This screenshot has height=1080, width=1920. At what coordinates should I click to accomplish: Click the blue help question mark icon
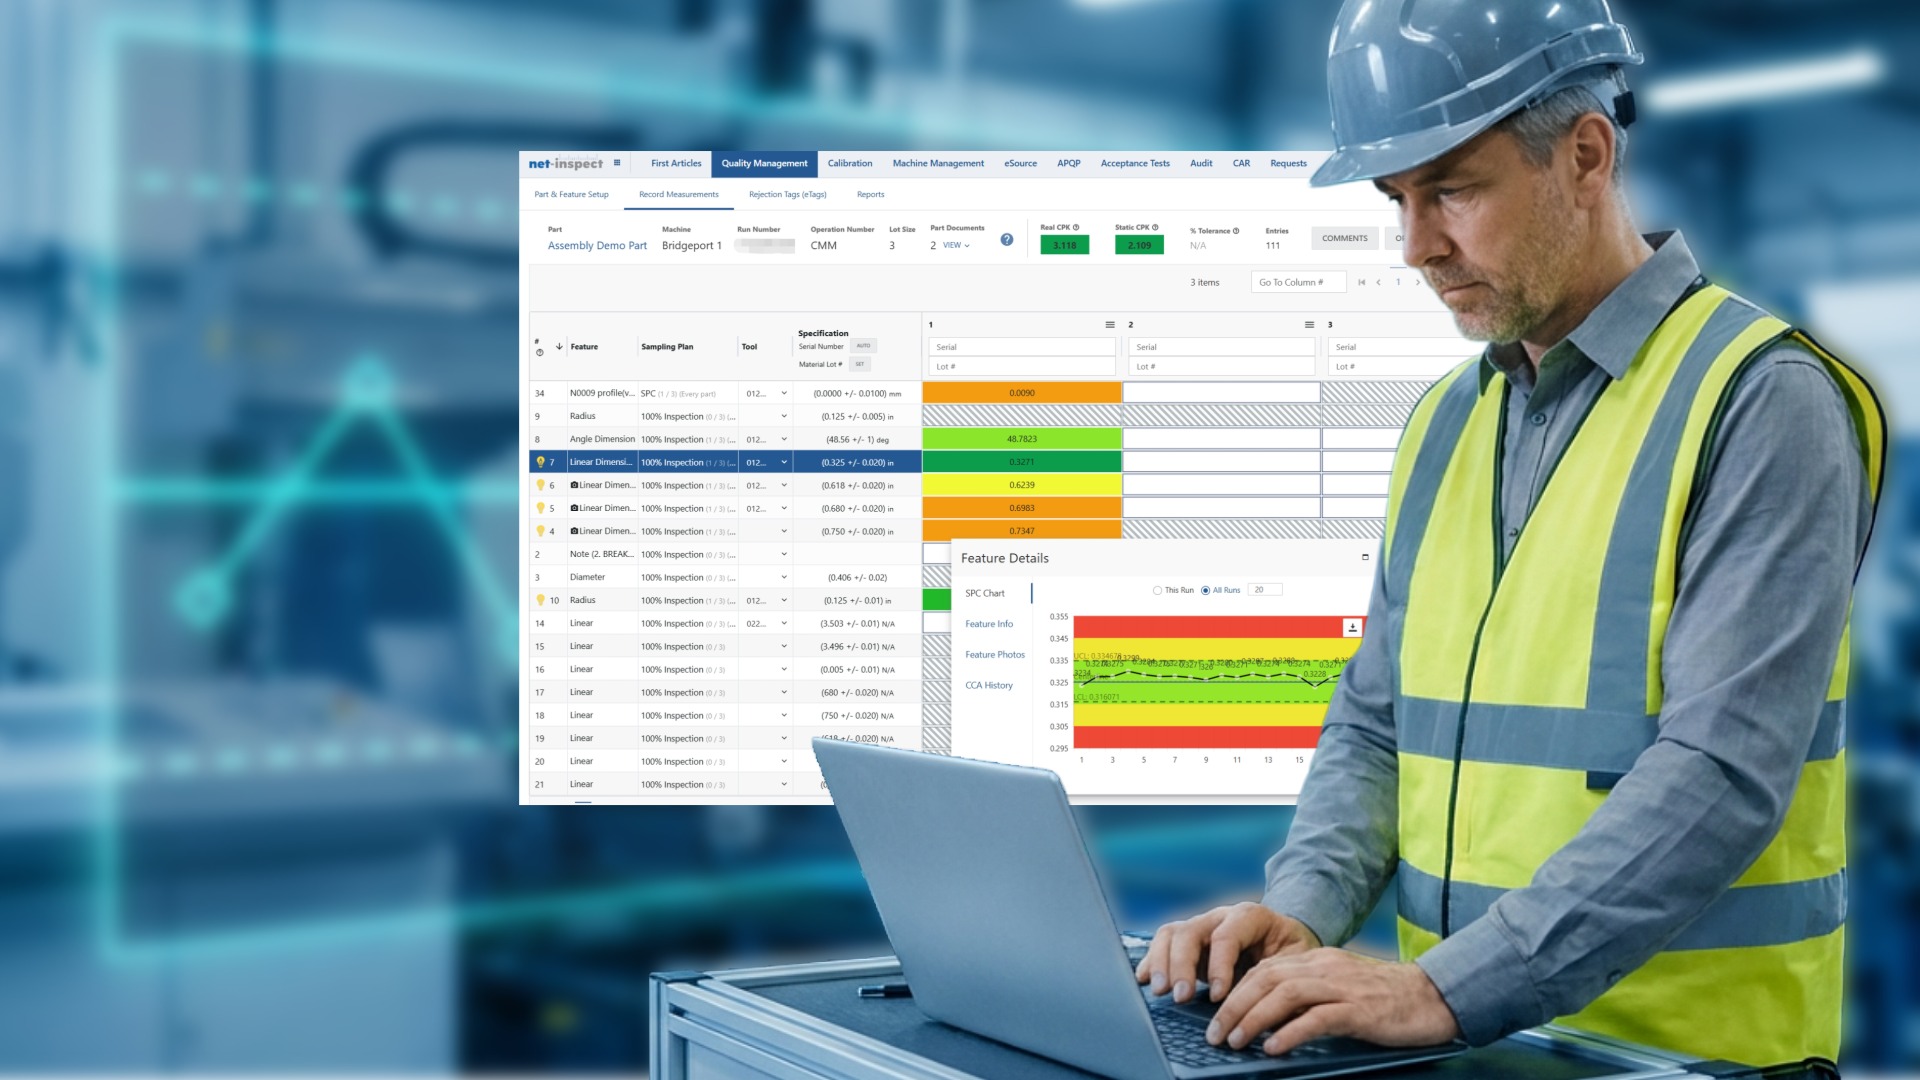(x=1007, y=240)
